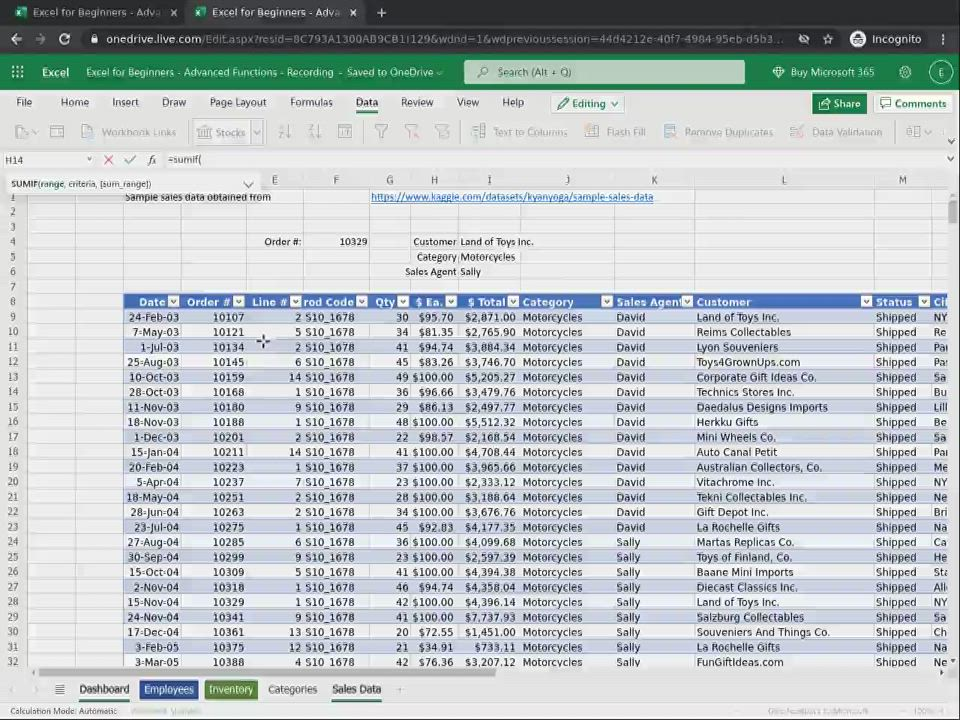Image resolution: width=960 pixels, height=720 pixels.
Task: Open the browser three-dot menu
Action: (x=943, y=39)
